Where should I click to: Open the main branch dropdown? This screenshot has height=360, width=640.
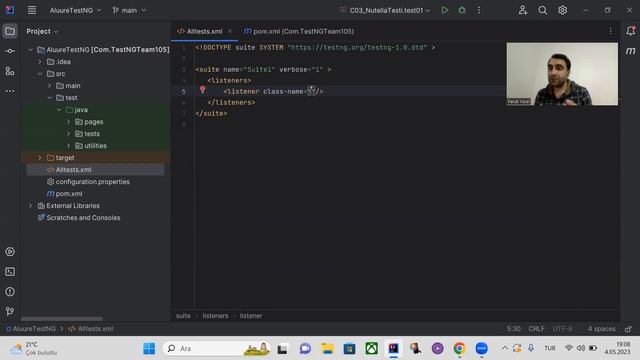[129, 10]
